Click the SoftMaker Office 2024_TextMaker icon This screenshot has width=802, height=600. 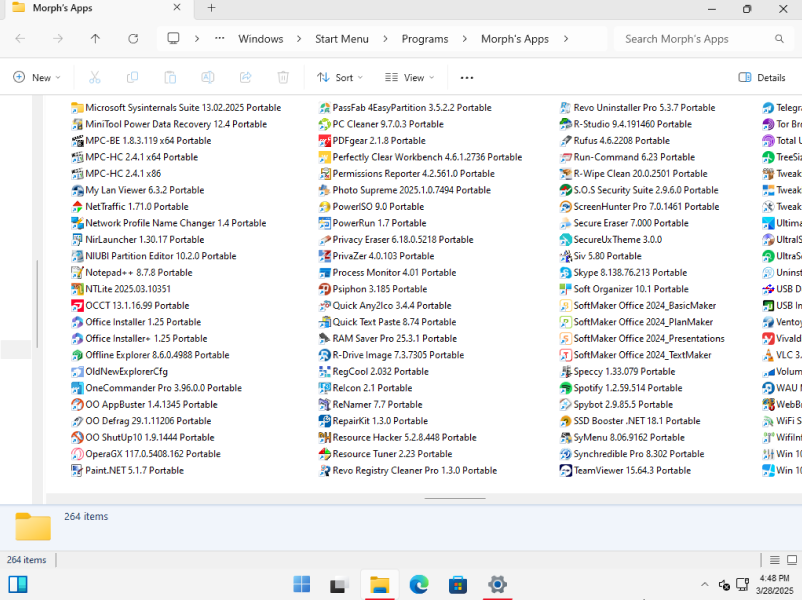pos(565,355)
